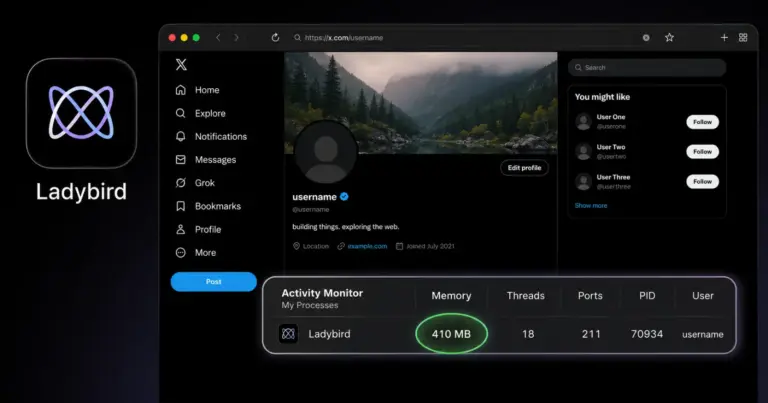Open User Three's profile avatar
The width and height of the screenshot is (768, 403).
(583, 182)
